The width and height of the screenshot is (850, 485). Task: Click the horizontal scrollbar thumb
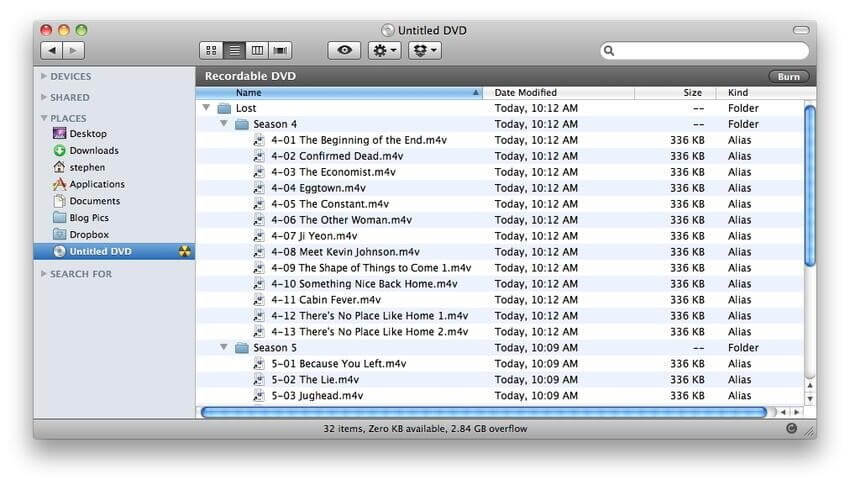[x=484, y=412]
